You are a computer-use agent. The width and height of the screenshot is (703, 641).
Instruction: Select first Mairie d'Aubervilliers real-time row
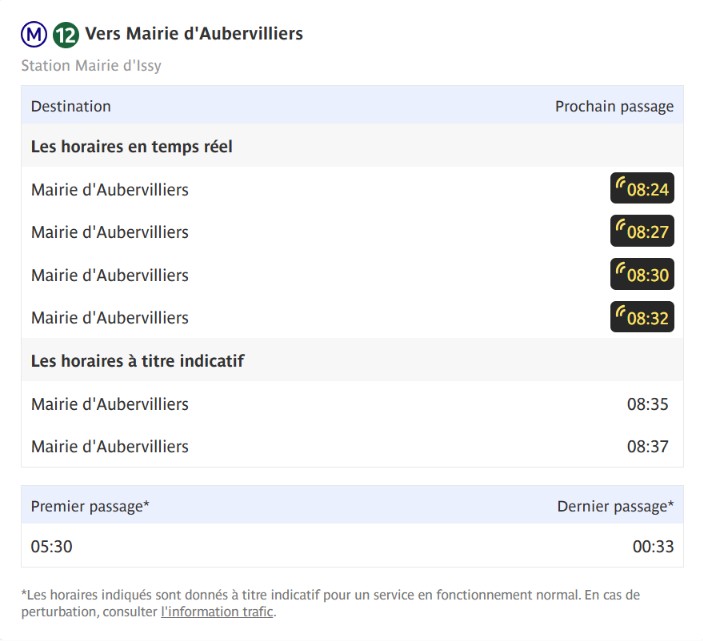[352, 189]
